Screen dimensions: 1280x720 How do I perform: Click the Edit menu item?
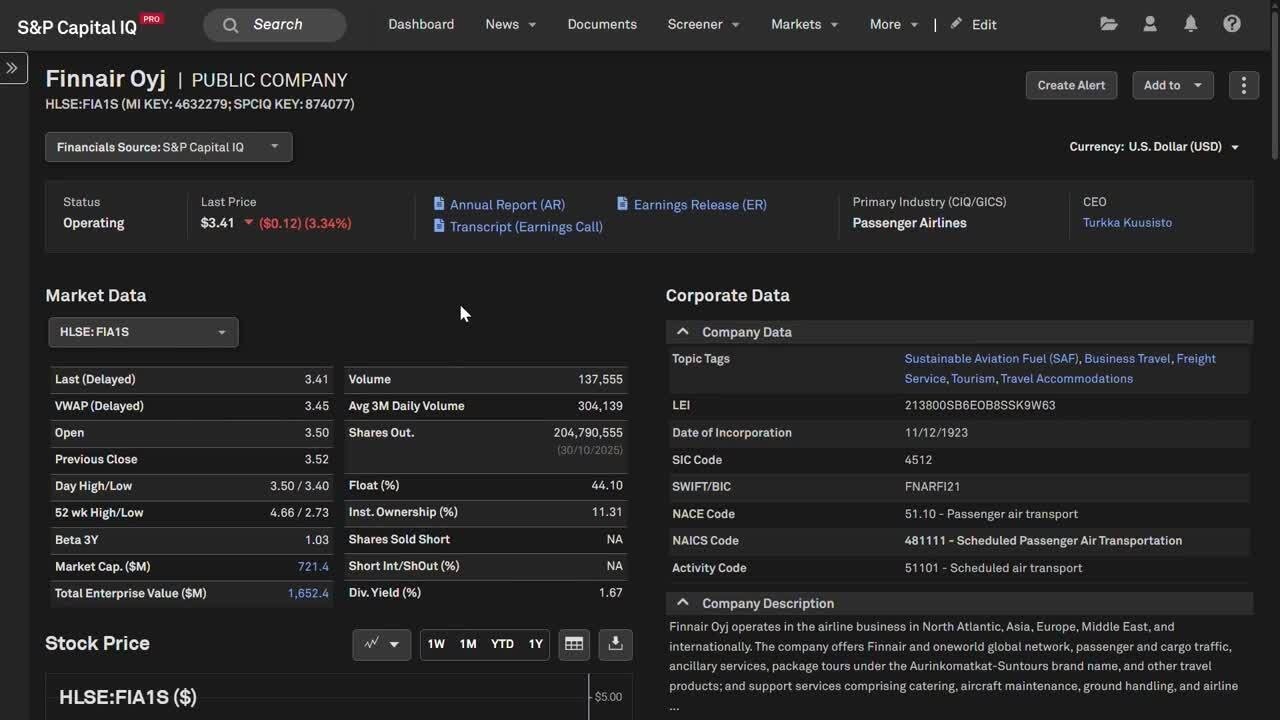[x=984, y=25]
